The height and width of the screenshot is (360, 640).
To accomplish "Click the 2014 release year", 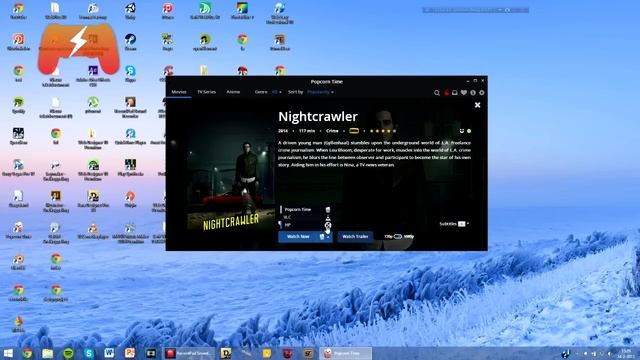I will (283, 131).
